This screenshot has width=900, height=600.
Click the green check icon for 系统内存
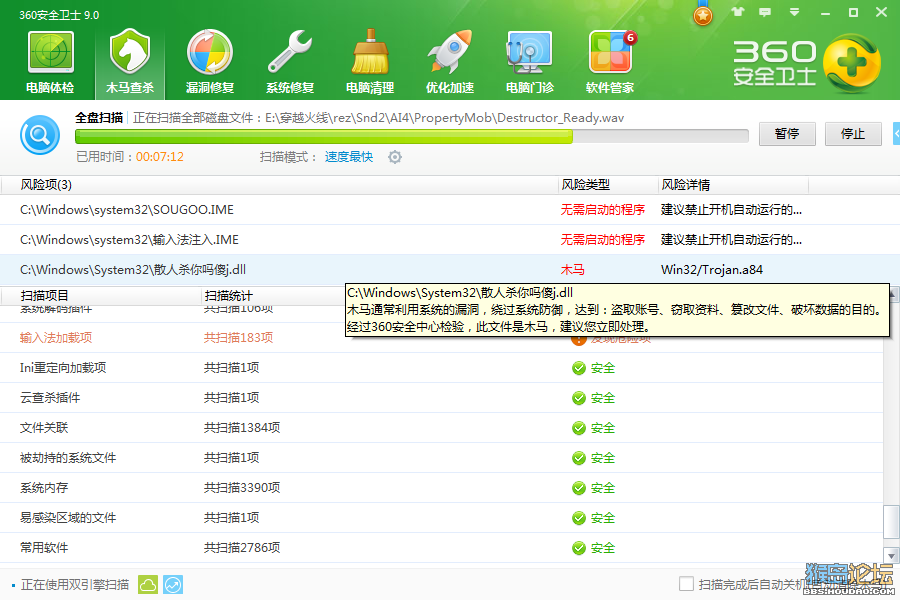579,488
